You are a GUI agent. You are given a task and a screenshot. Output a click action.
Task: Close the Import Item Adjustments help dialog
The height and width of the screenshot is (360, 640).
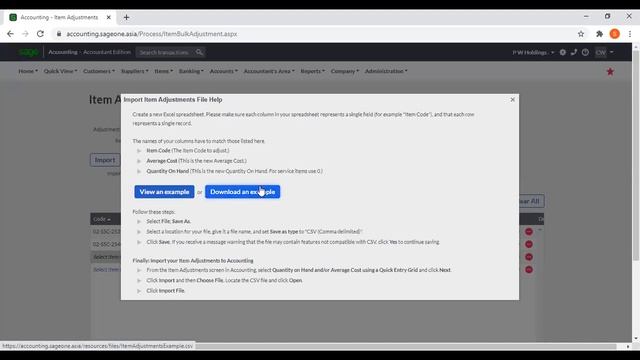pyautogui.click(x=512, y=100)
